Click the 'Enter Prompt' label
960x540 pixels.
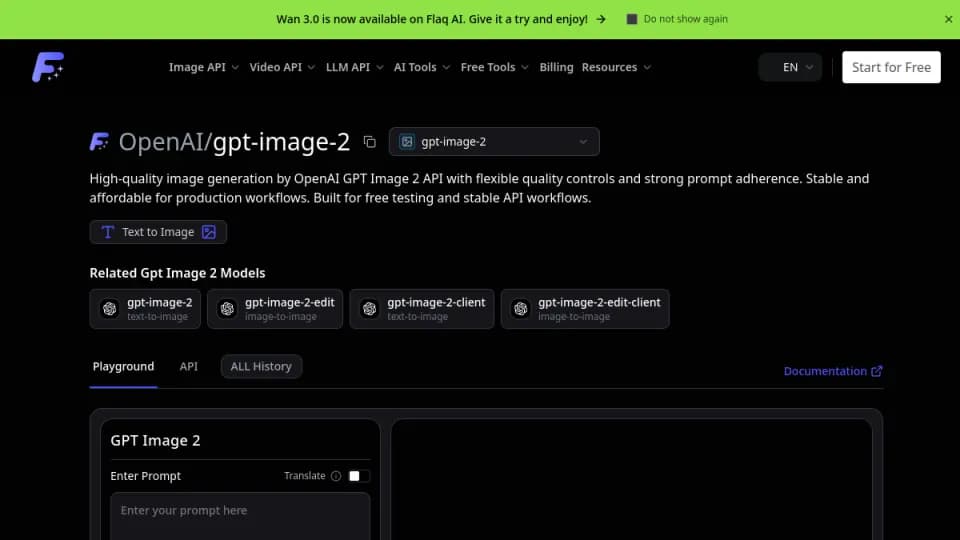(x=146, y=476)
